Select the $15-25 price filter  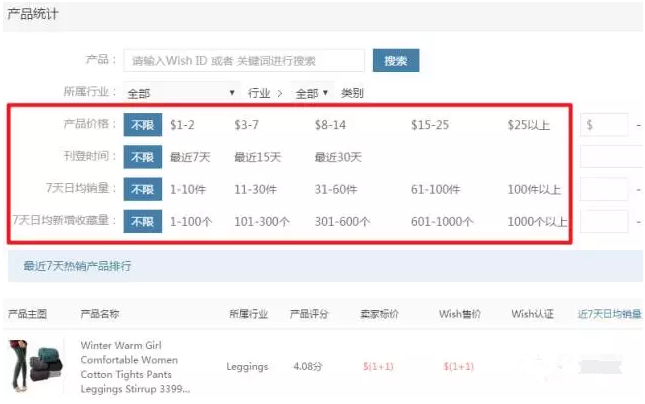point(430,125)
